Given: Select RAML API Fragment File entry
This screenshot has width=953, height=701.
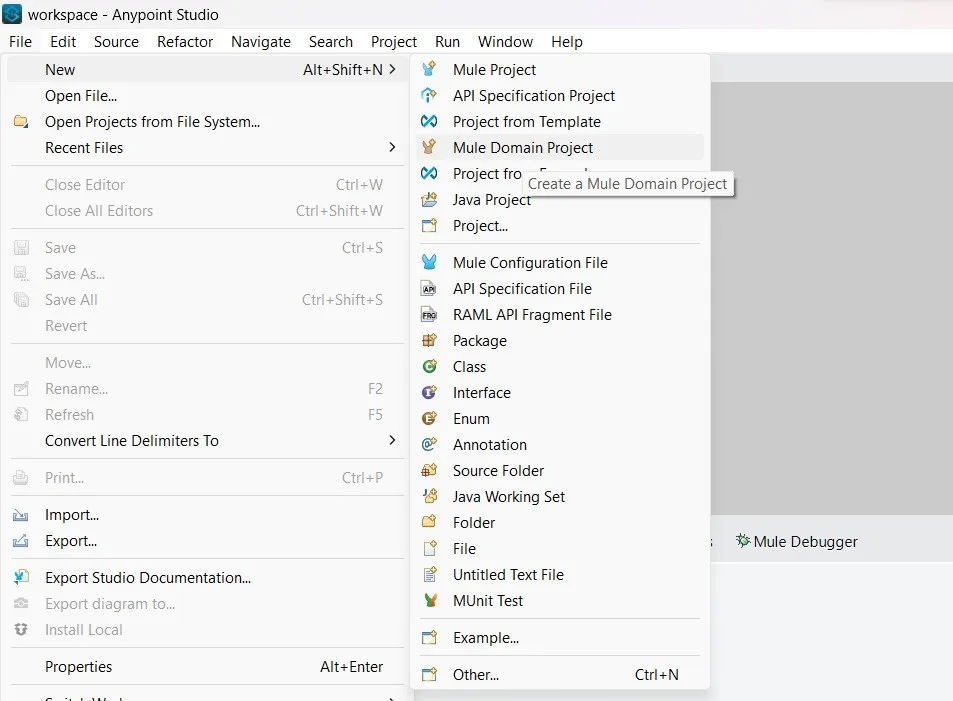Looking at the screenshot, I should (x=560, y=314).
